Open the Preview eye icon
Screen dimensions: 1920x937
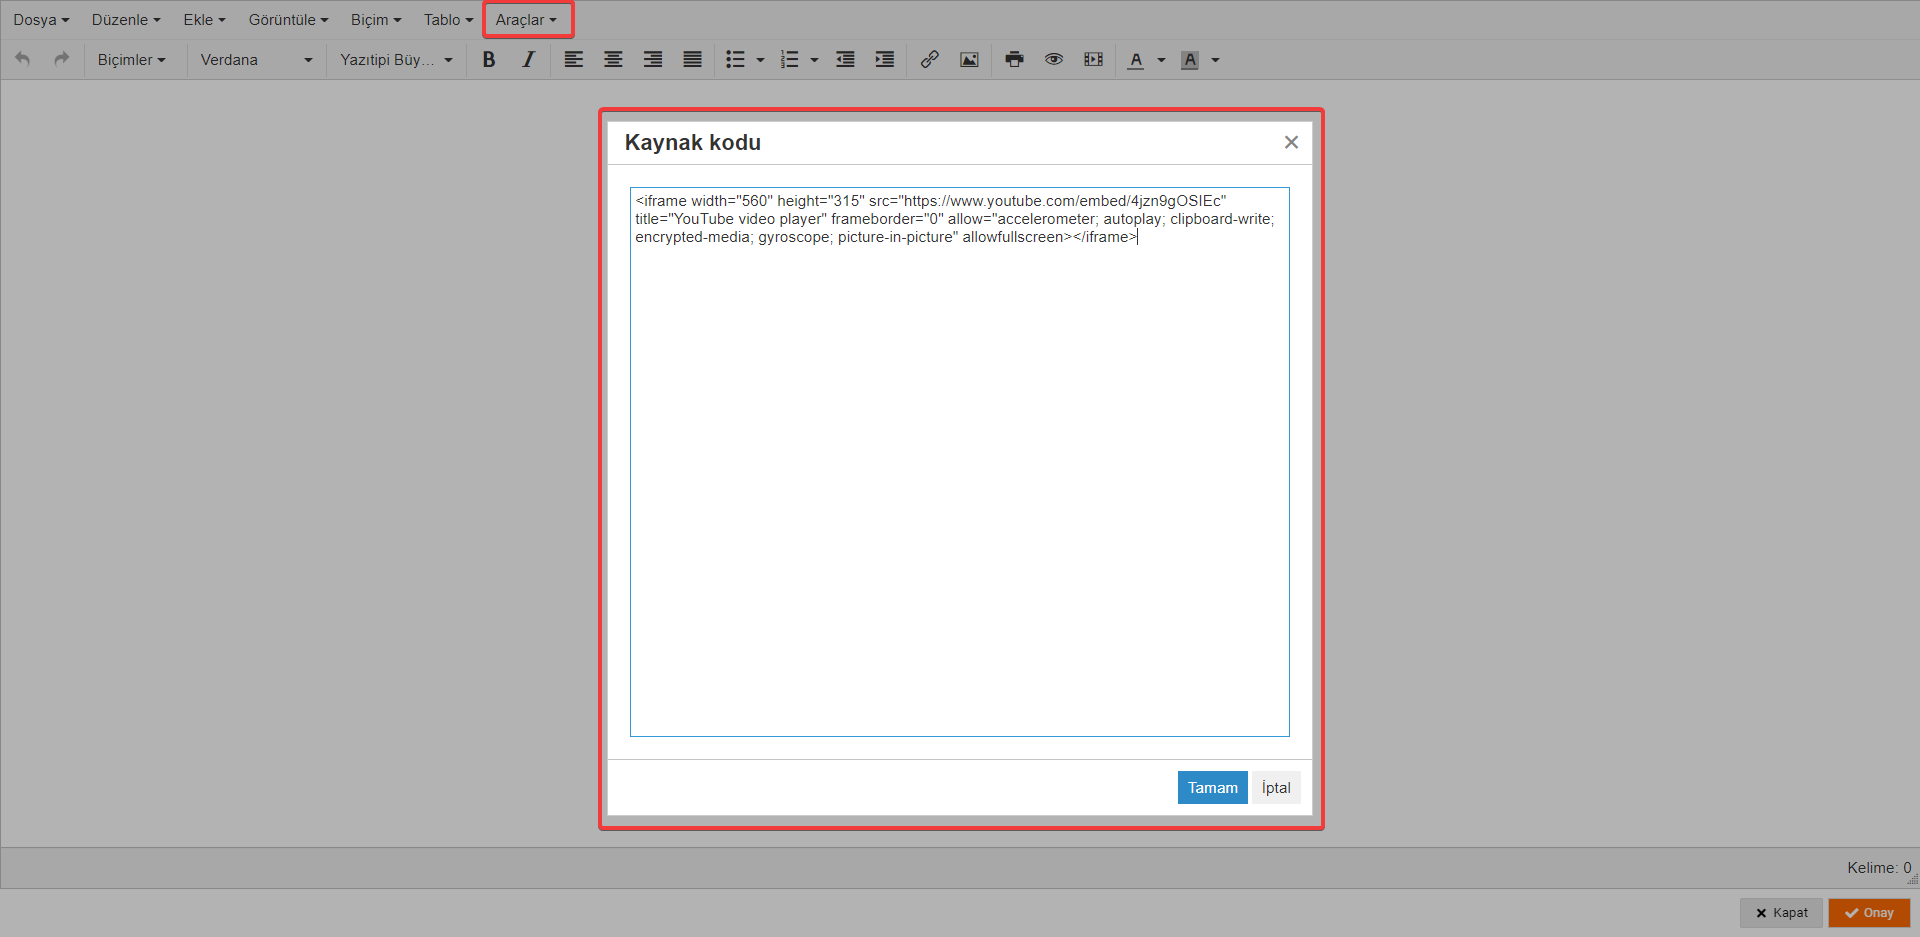1054,59
